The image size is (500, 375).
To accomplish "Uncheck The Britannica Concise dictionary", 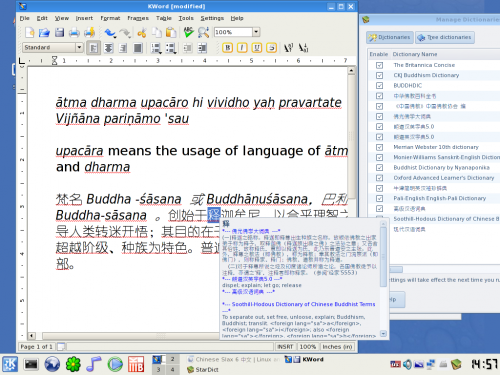I will coord(379,65).
